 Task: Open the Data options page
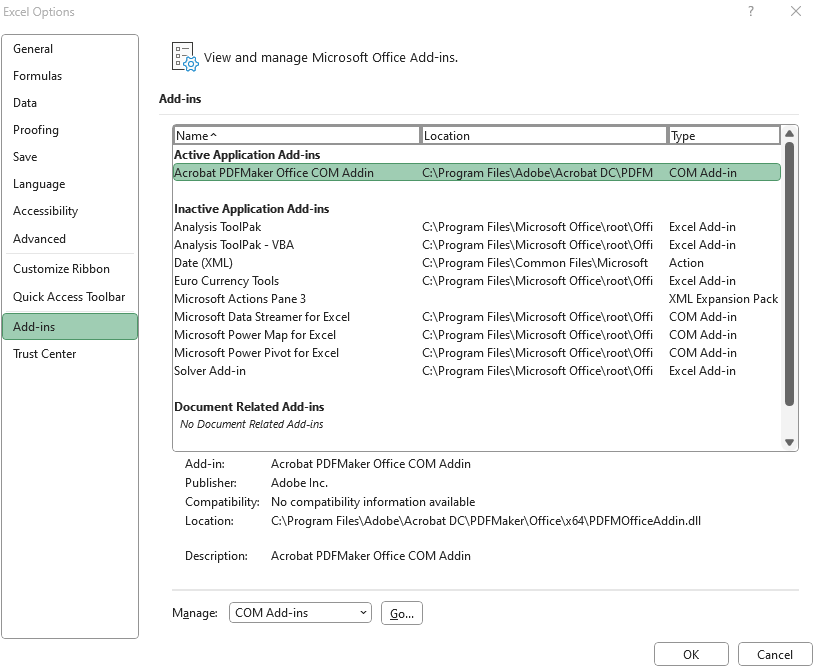tap(70, 103)
